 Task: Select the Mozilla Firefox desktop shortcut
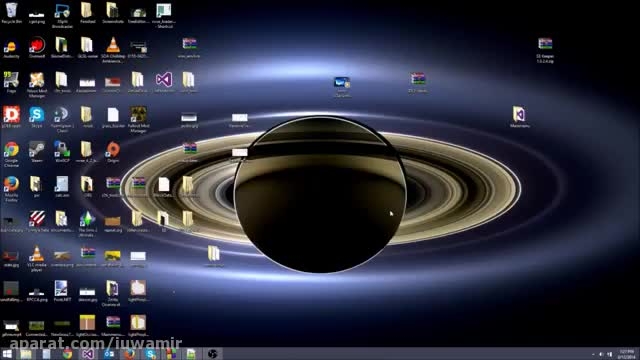(11, 189)
